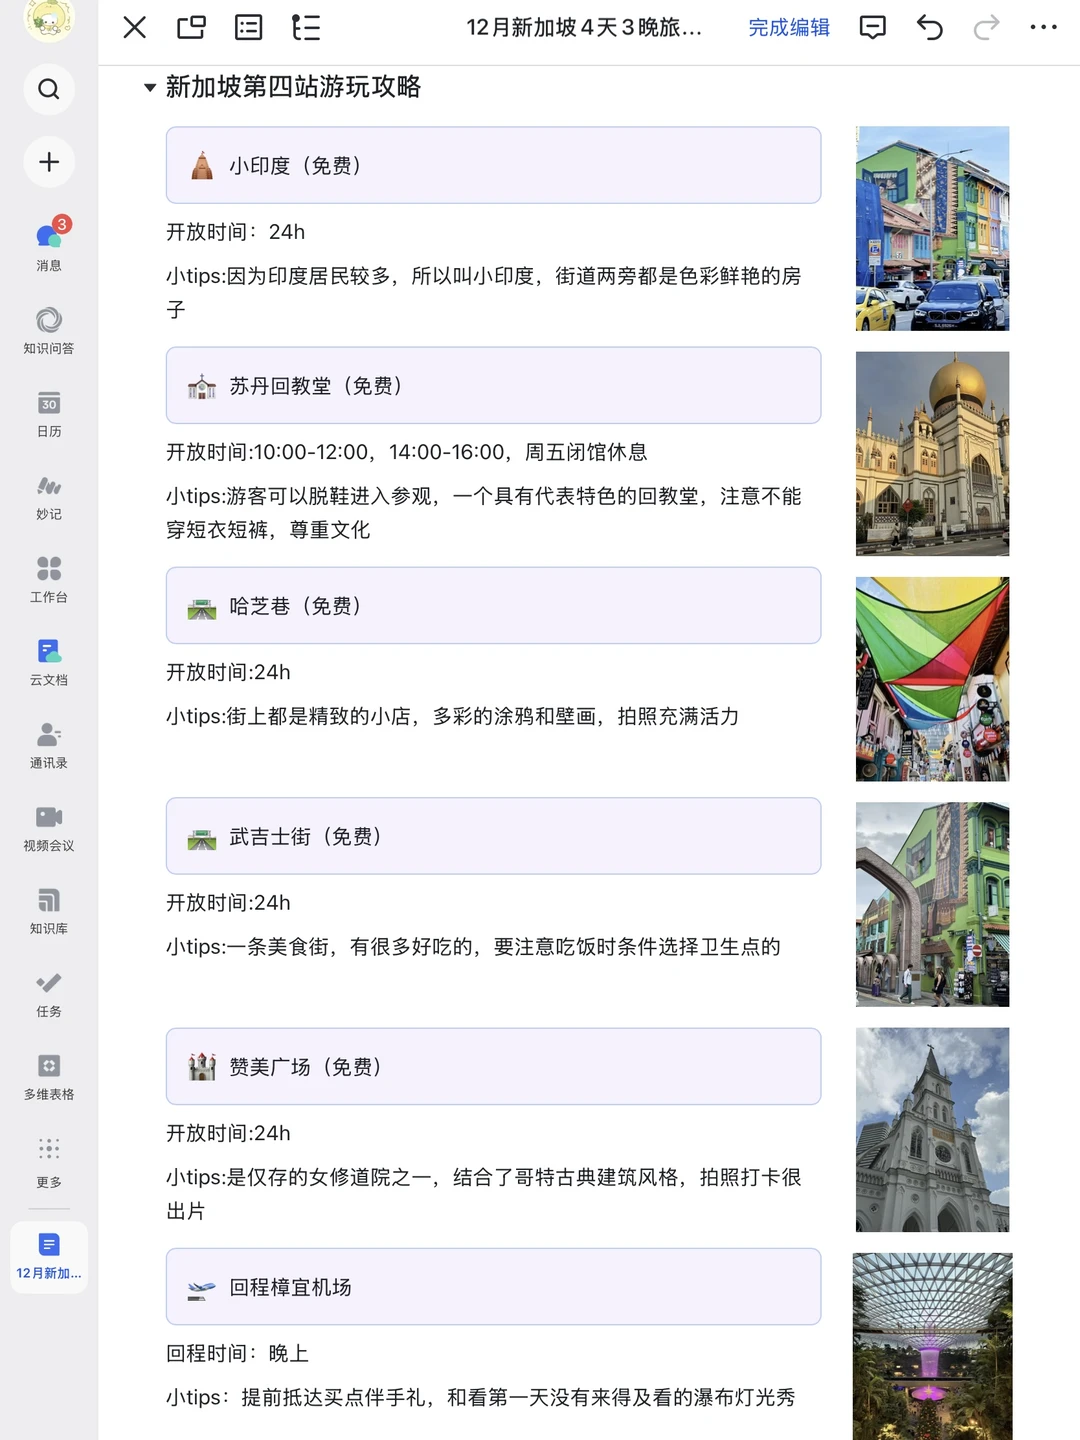This screenshot has height=1440, width=1080.
Task: Open the document outline icon
Action: (x=306, y=28)
